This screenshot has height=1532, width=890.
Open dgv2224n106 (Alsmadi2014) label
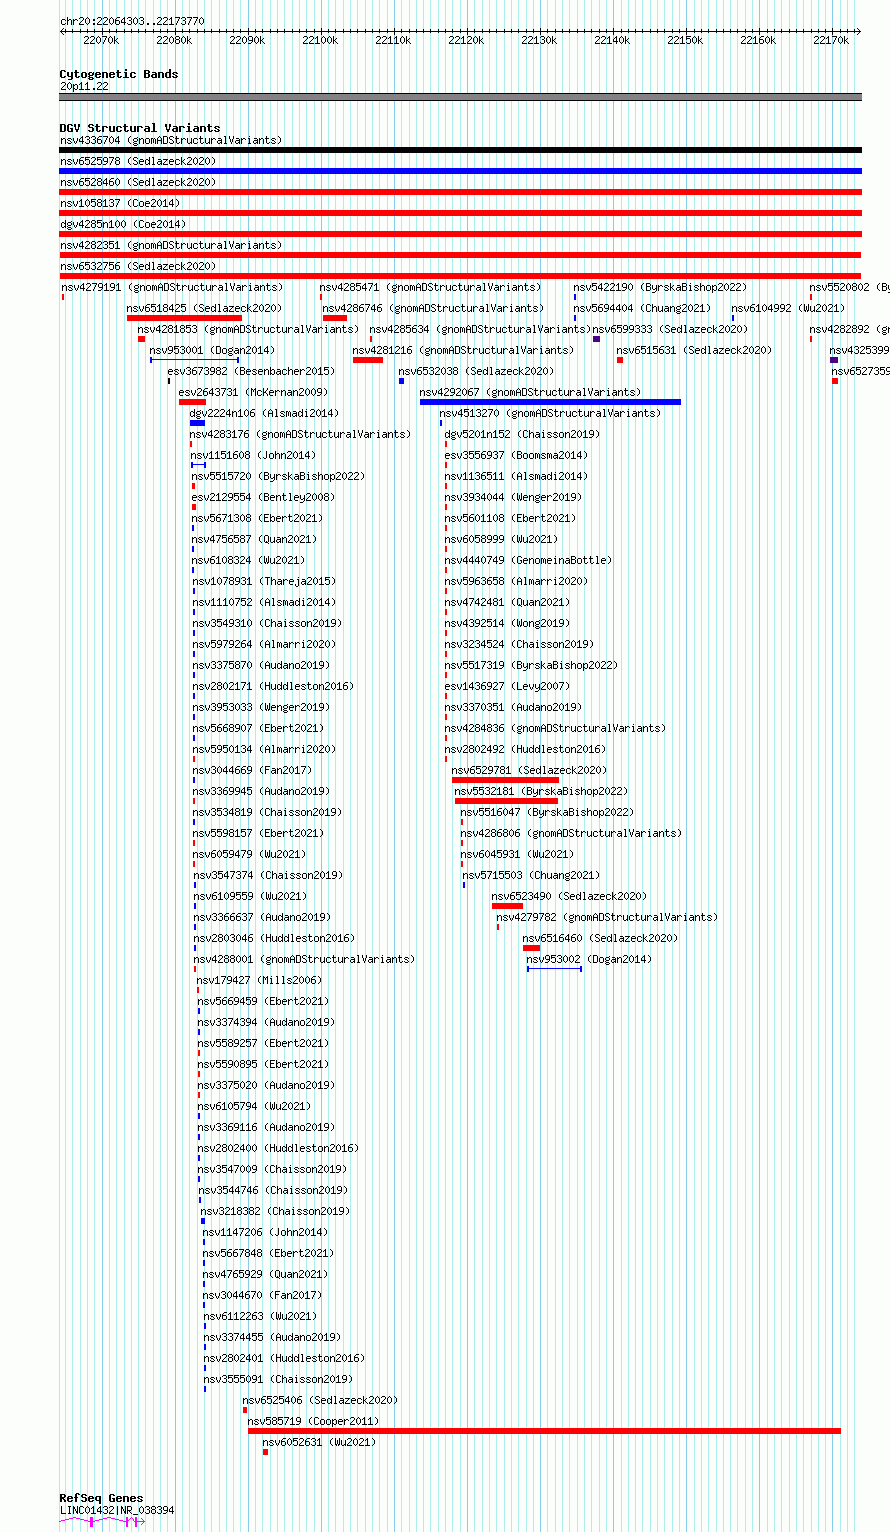click(x=264, y=413)
